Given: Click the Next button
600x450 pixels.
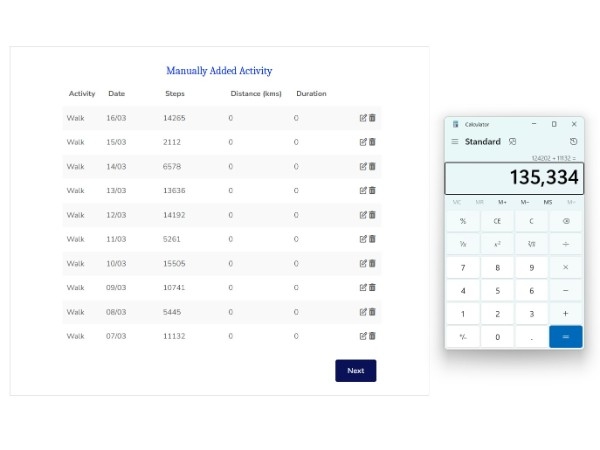Looking at the screenshot, I should coord(355,371).
